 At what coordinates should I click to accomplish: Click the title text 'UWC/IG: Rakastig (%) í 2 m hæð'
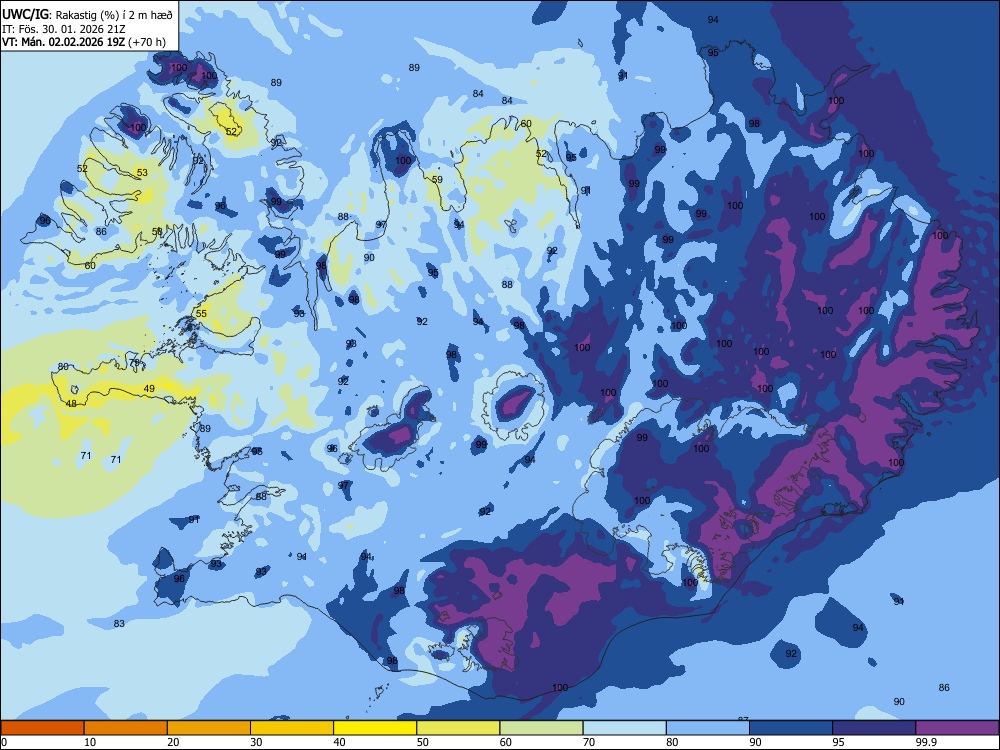tap(87, 15)
